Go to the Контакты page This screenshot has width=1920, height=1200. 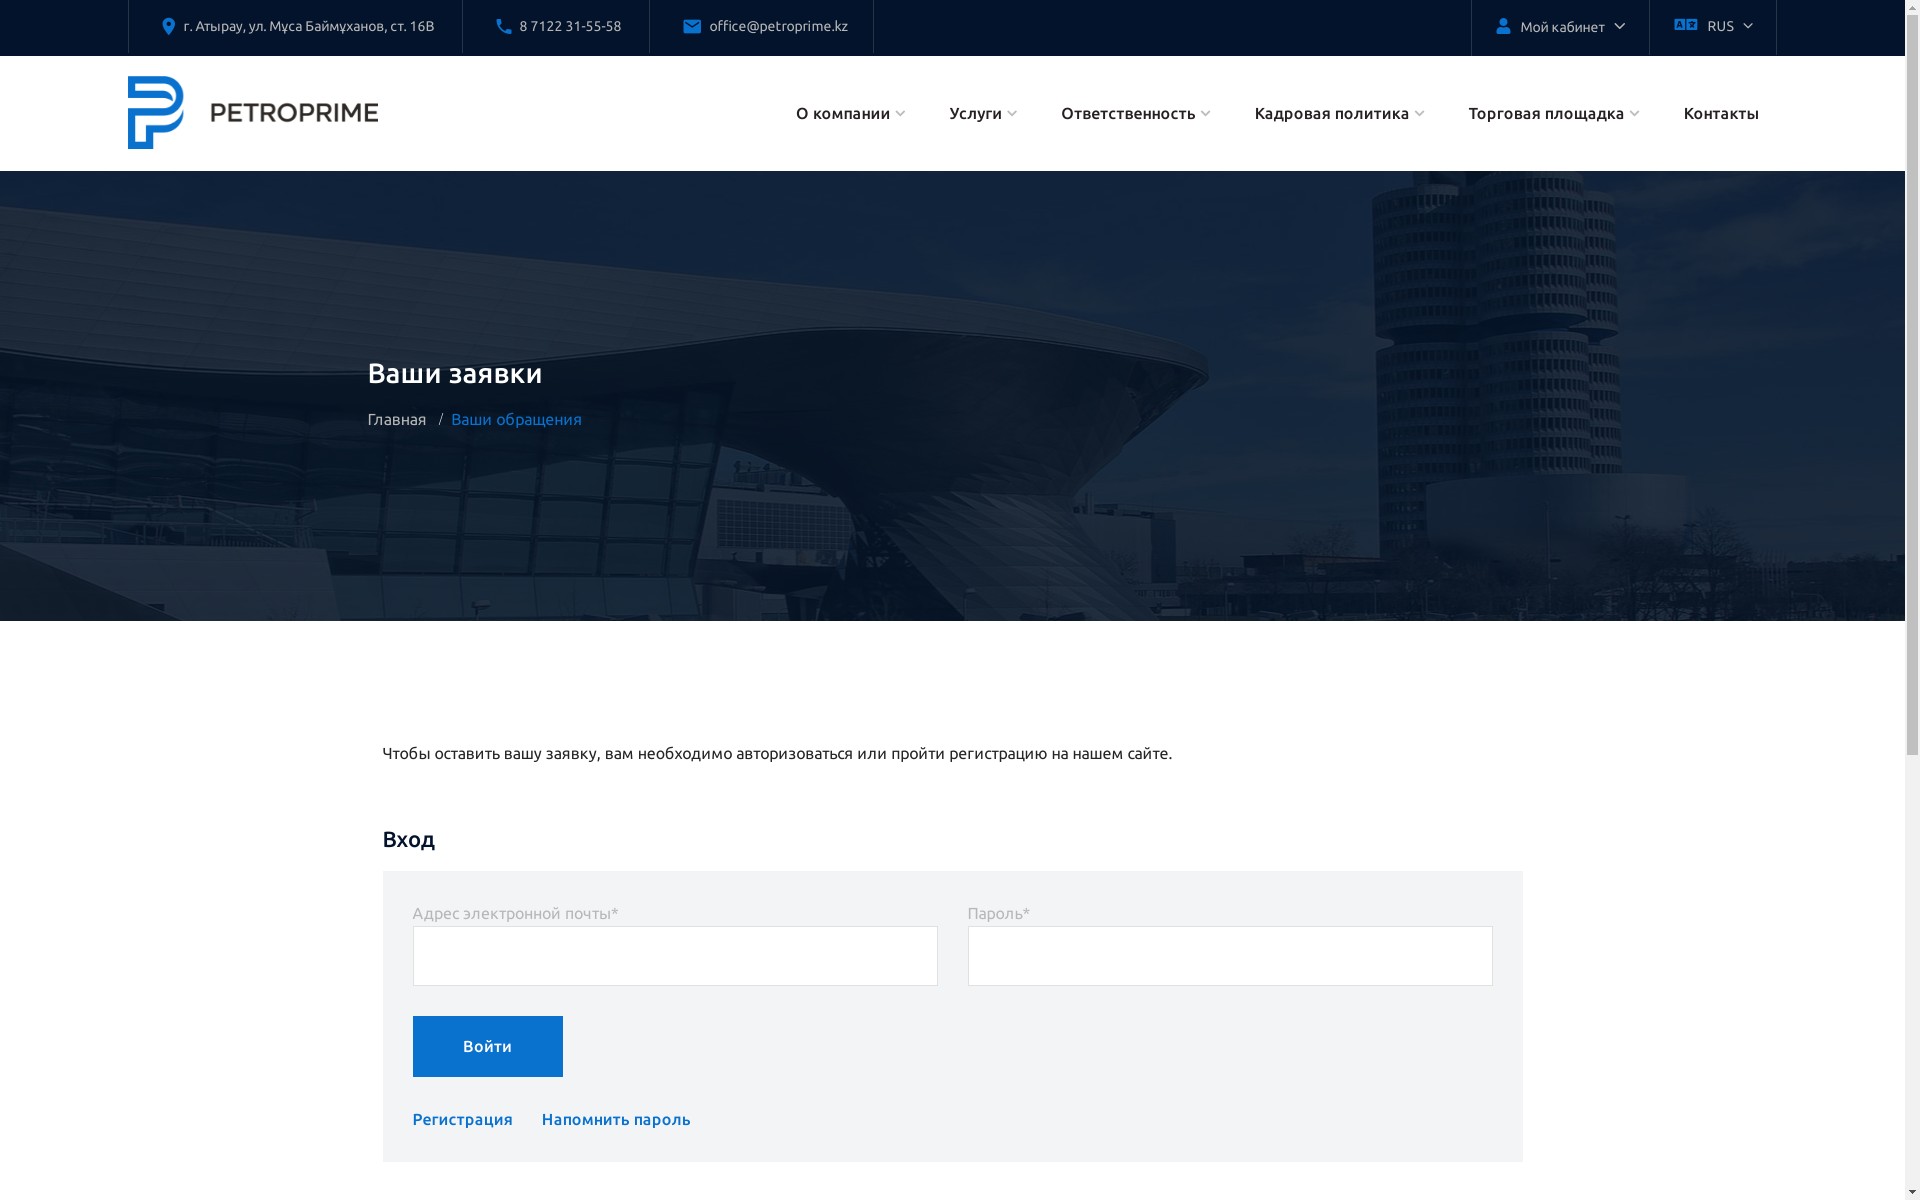pos(1720,113)
